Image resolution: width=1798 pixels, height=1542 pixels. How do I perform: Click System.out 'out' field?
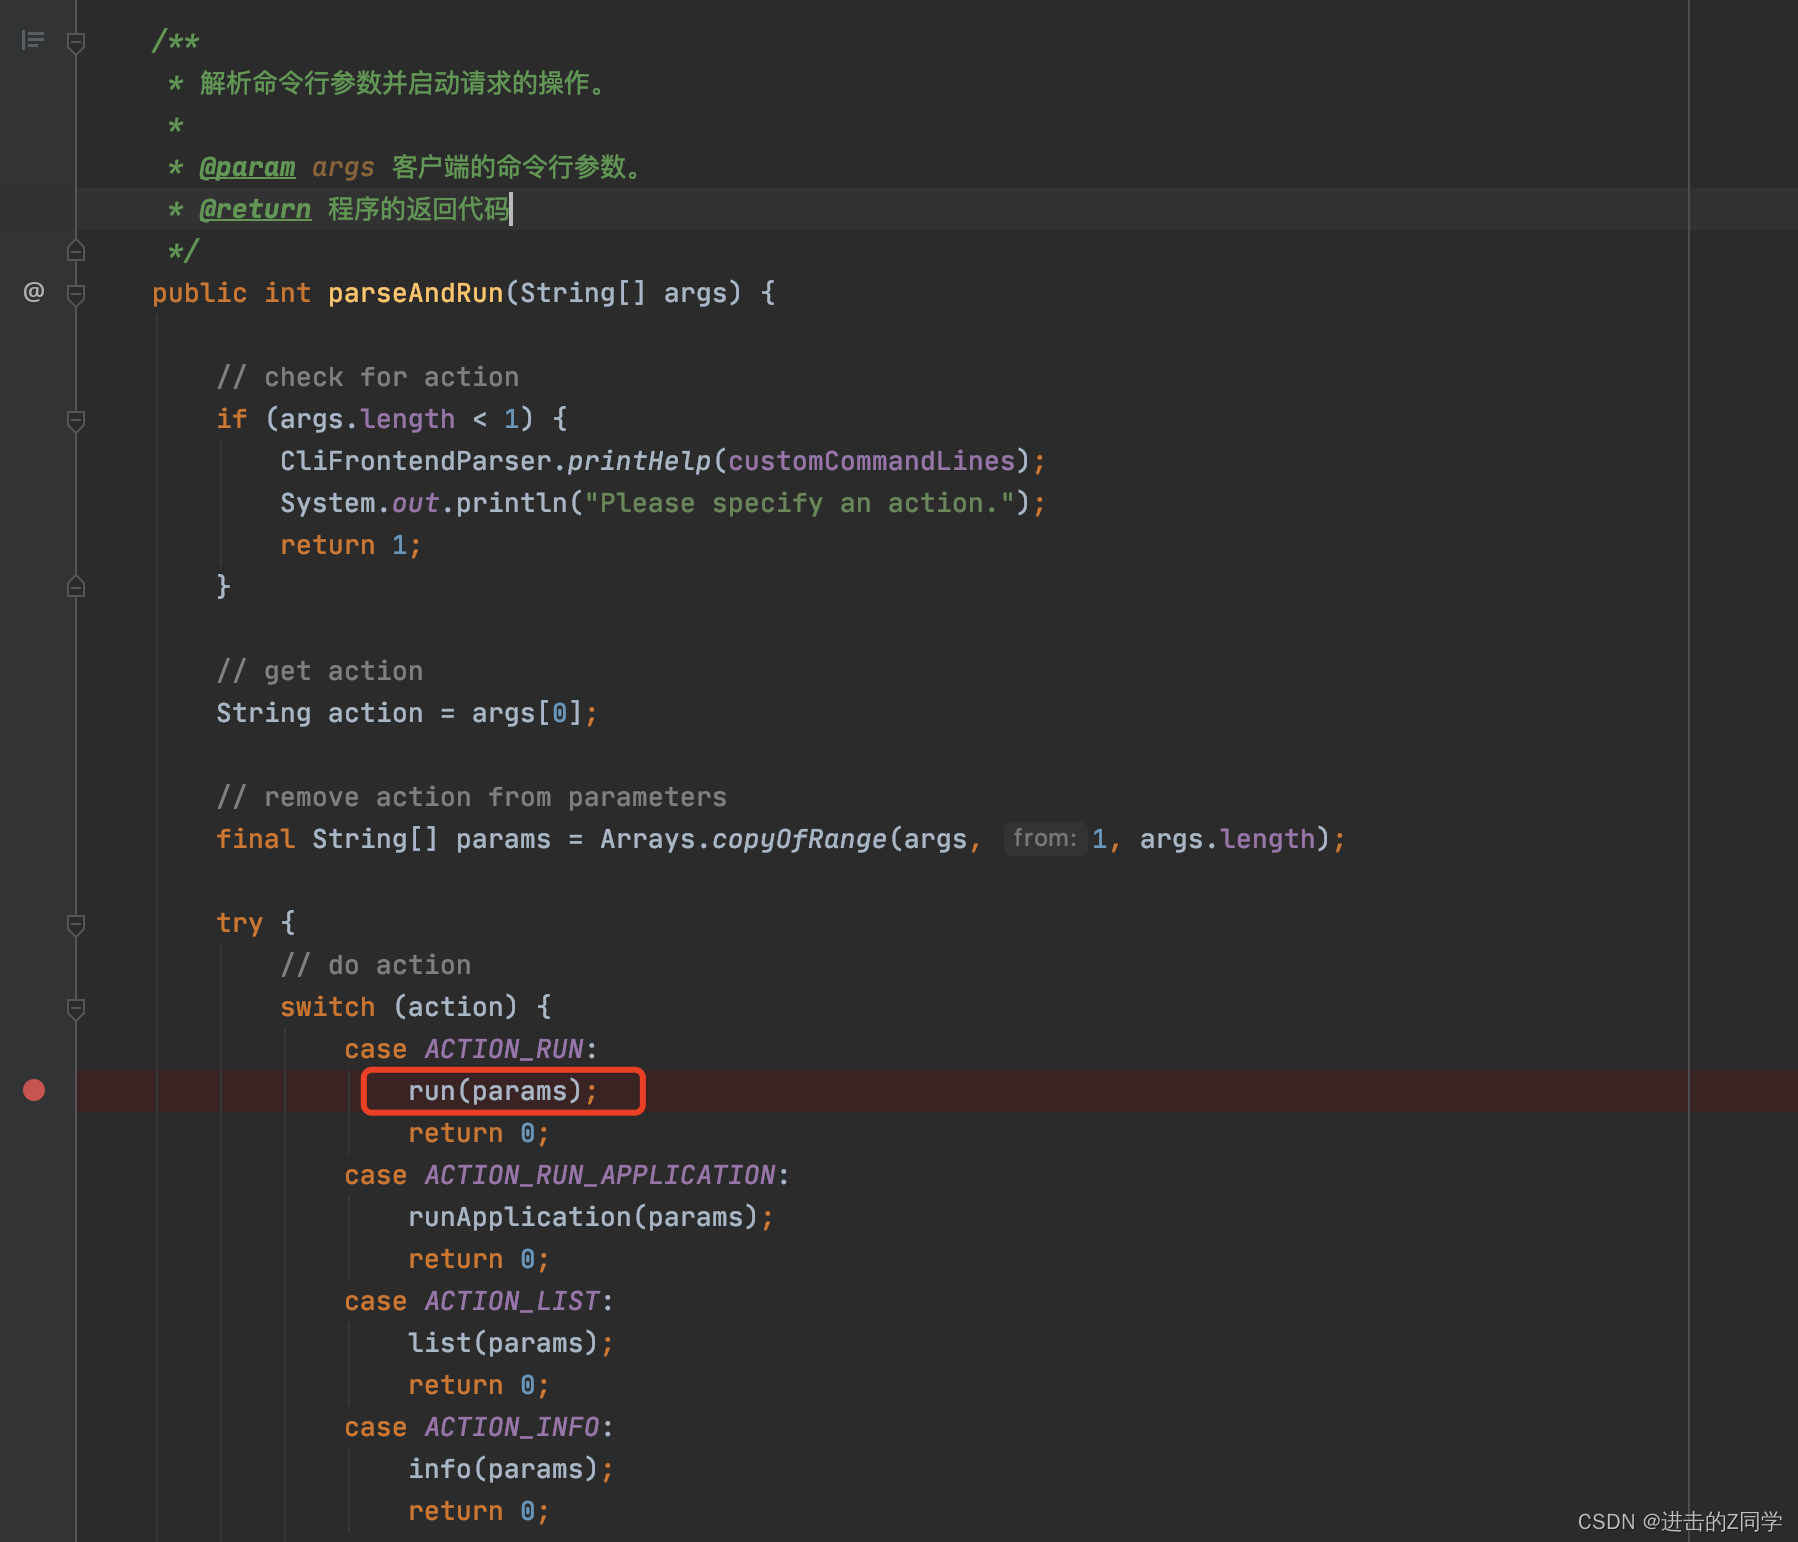coord(416,503)
